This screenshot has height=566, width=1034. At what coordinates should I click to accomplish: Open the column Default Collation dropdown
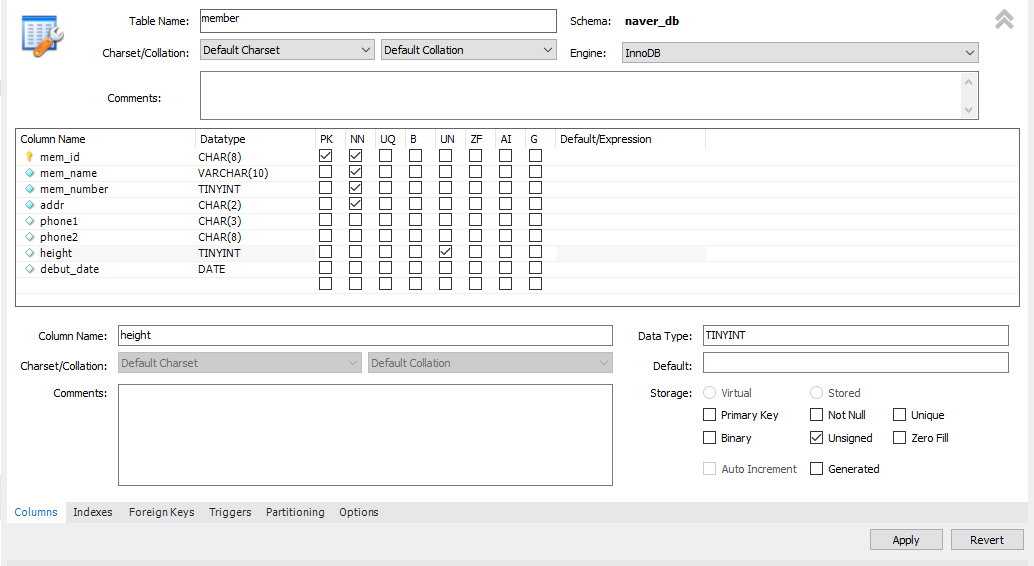pyautogui.click(x=490, y=363)
